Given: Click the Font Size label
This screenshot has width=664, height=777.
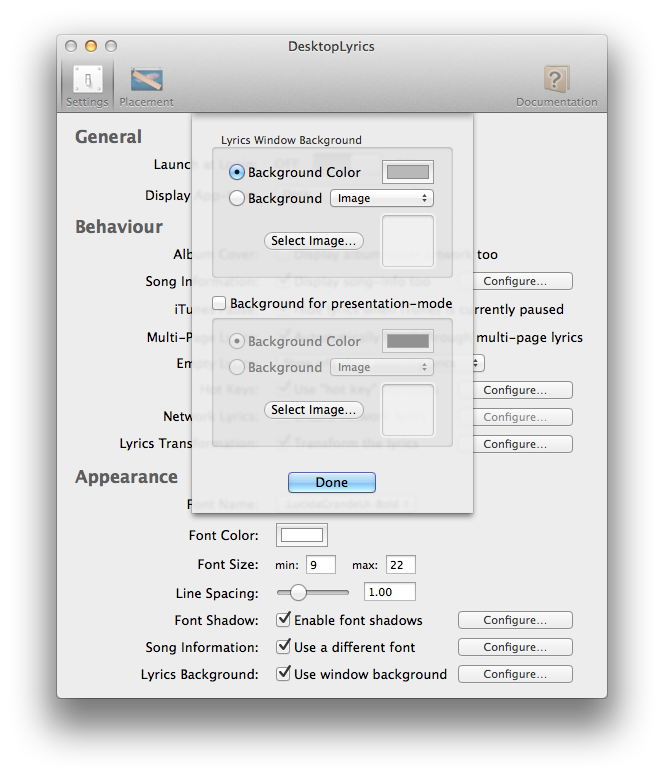Looking at the screenshot, I should [228, 564].
